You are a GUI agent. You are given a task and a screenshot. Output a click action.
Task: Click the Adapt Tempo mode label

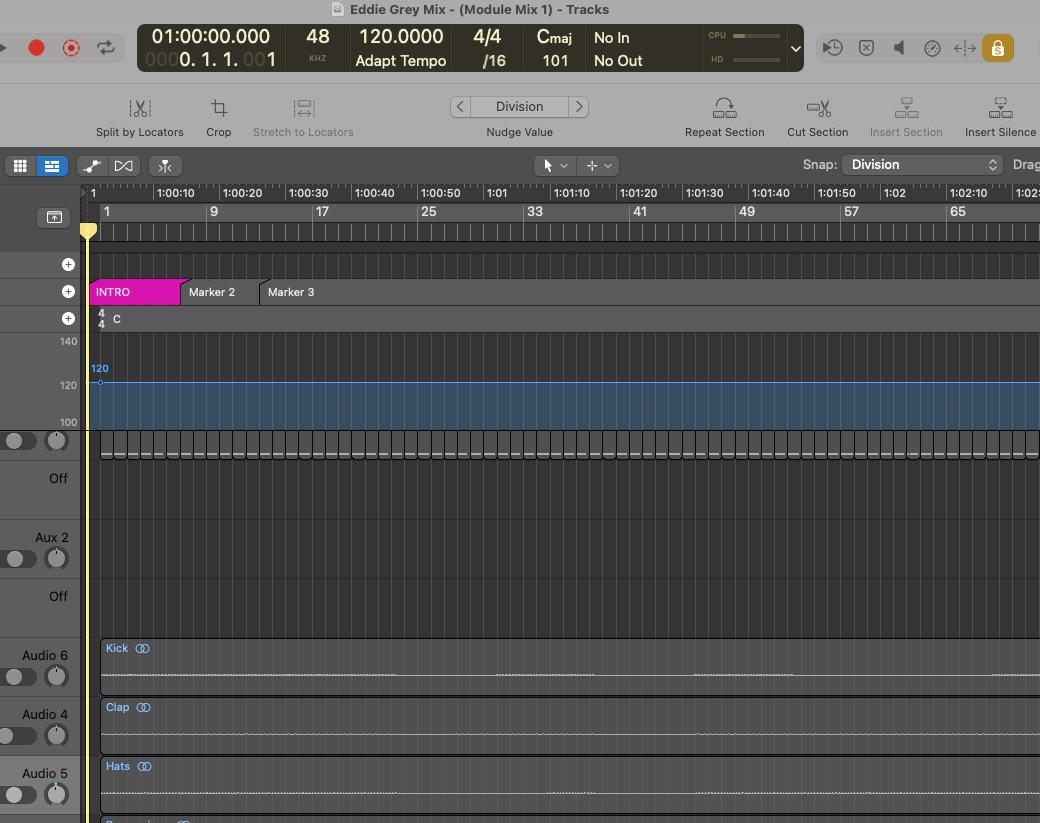[401, 60]
